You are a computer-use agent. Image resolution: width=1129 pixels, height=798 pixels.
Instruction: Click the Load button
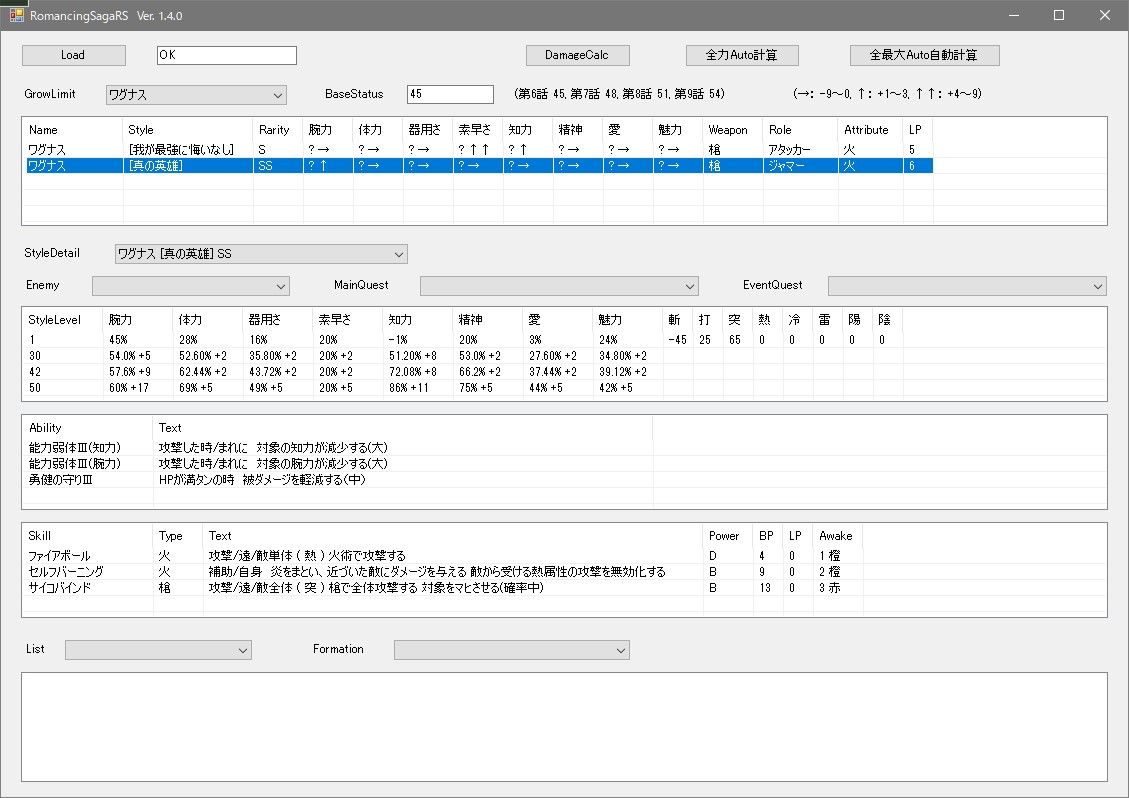(x=73, y=55)
